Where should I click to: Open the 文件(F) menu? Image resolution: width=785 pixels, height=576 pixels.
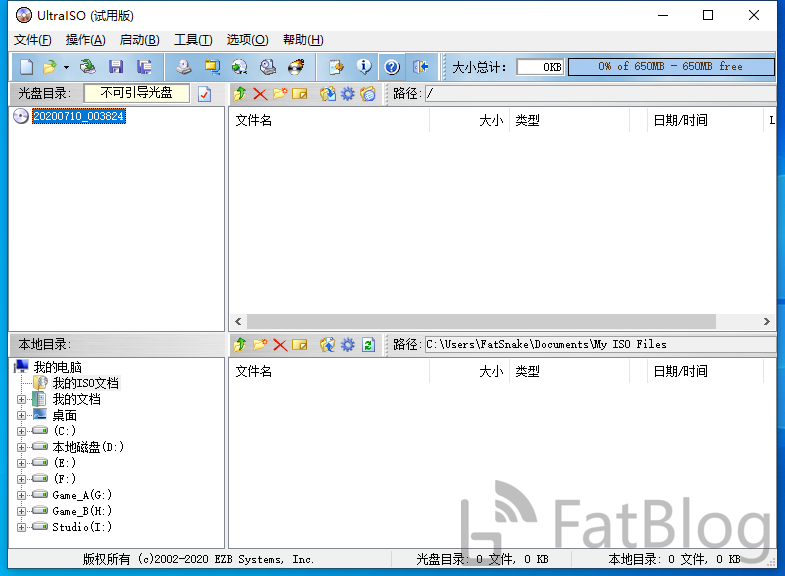coord(33,40)
